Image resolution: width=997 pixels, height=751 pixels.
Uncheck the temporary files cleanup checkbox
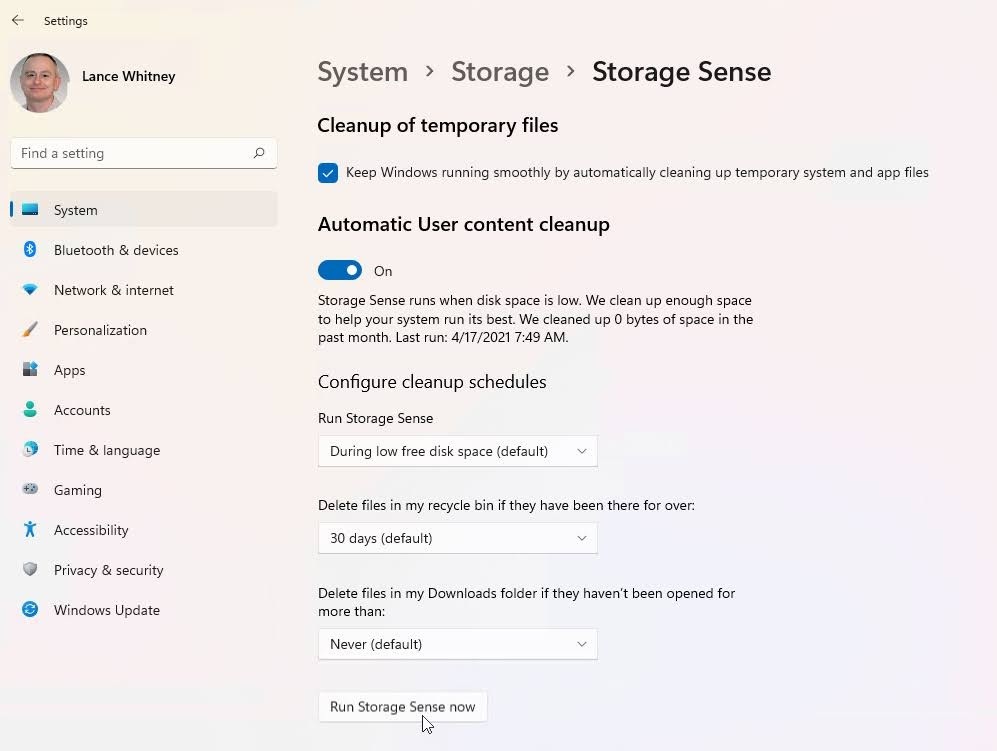coord(328,173)
